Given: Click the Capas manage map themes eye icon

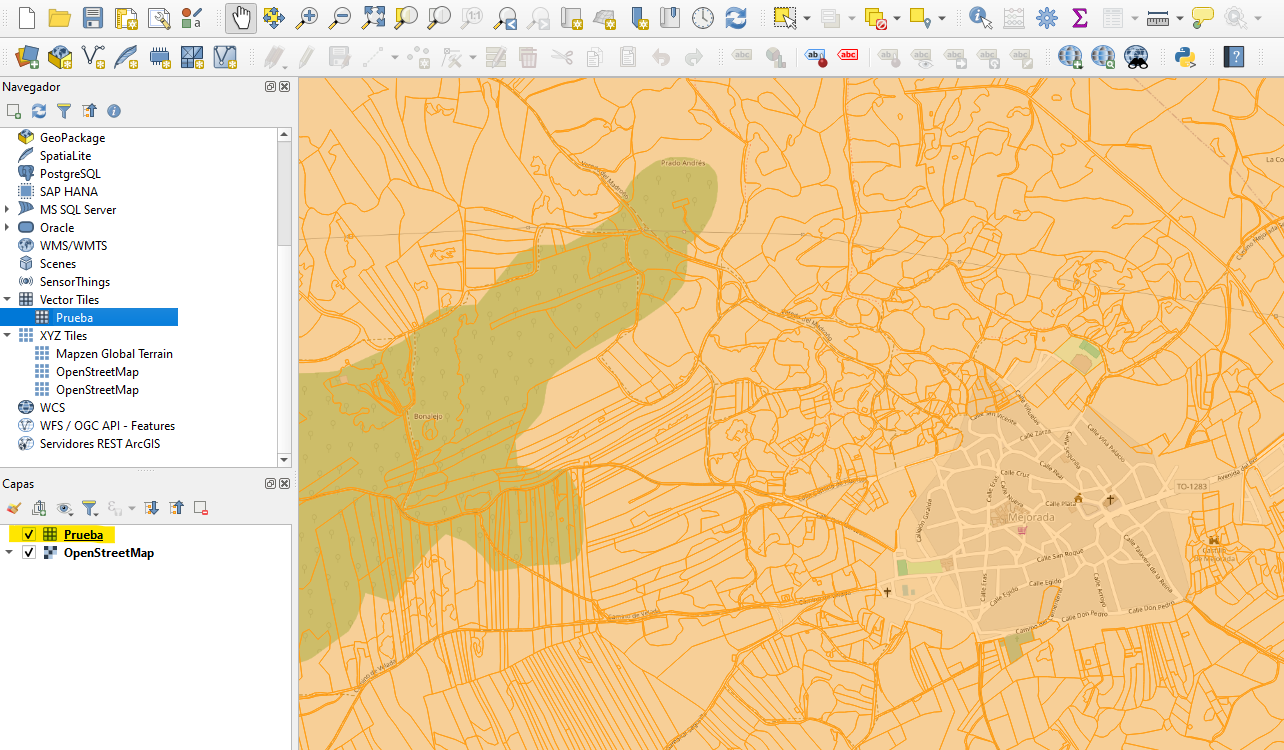Looking at the screenshot, I should coord(65,508).
